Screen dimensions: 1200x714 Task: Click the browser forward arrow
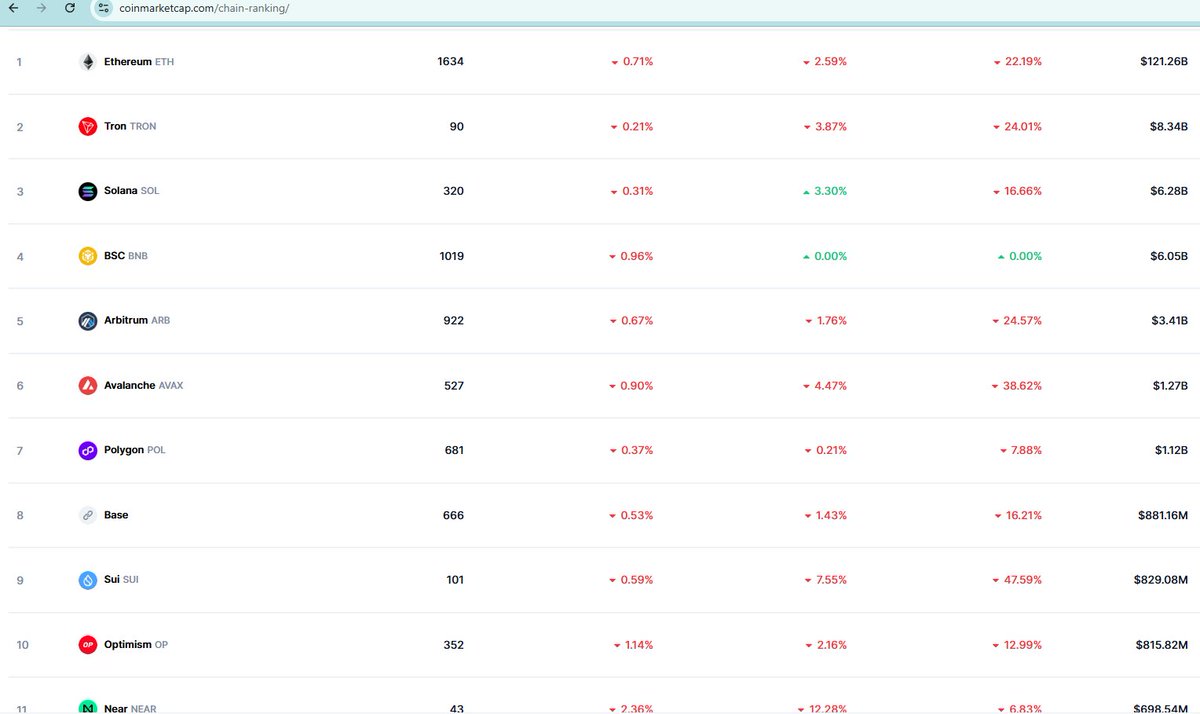coord(41,8)
